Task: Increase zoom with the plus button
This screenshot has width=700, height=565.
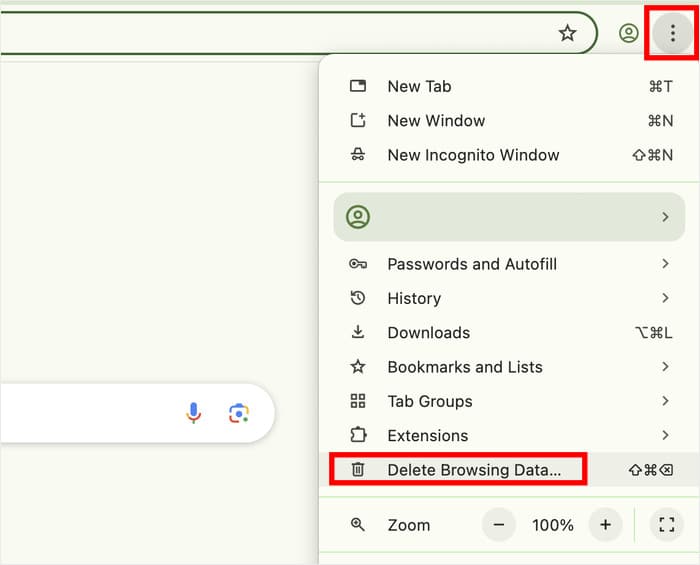Action: 605,524
